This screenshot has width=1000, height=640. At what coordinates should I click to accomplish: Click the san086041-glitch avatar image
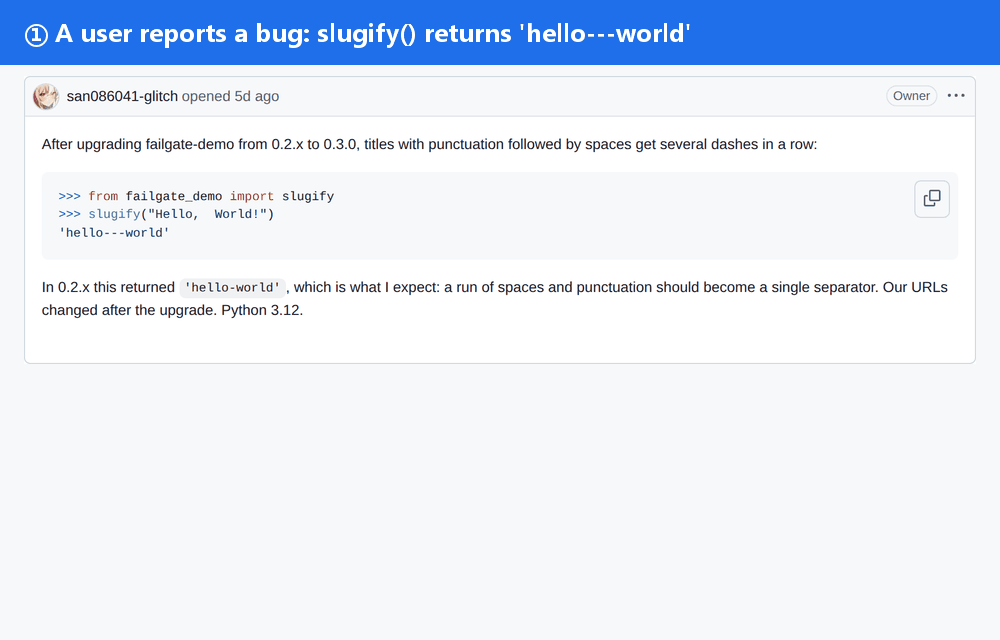(46, 96)
